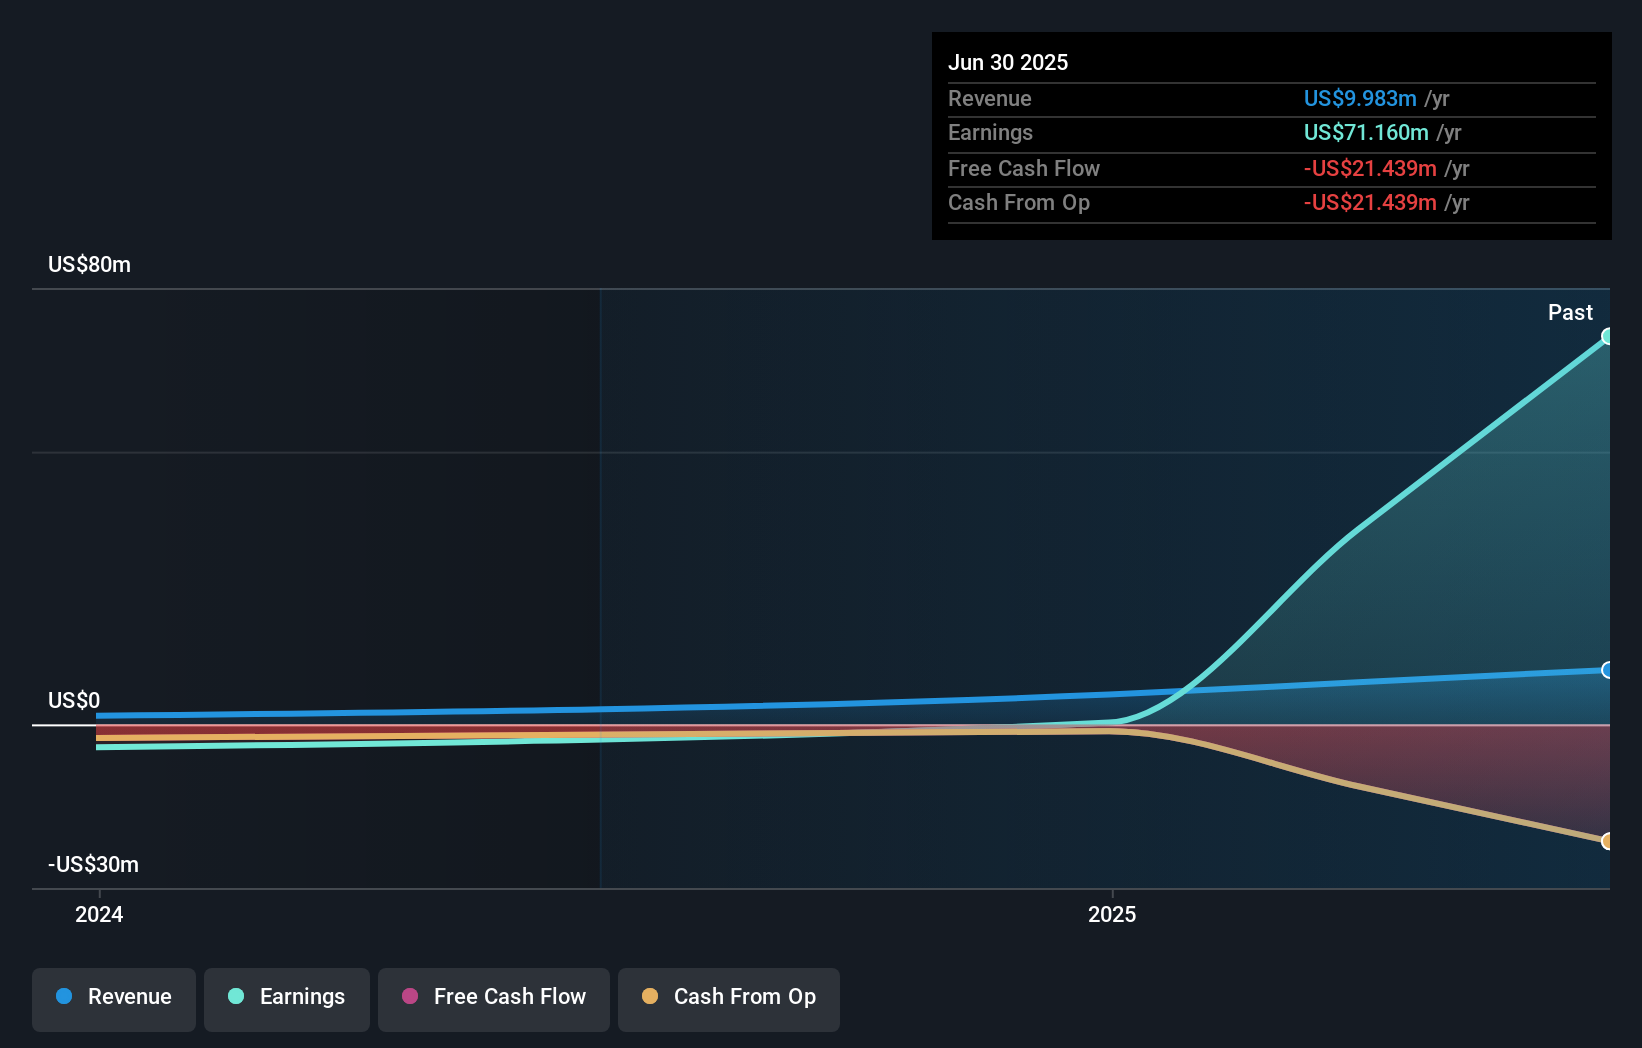Expand the Jun 30 2025 tooltip header
1642x1048 pixels.
pyautogui.click(x=1009, y=62)
